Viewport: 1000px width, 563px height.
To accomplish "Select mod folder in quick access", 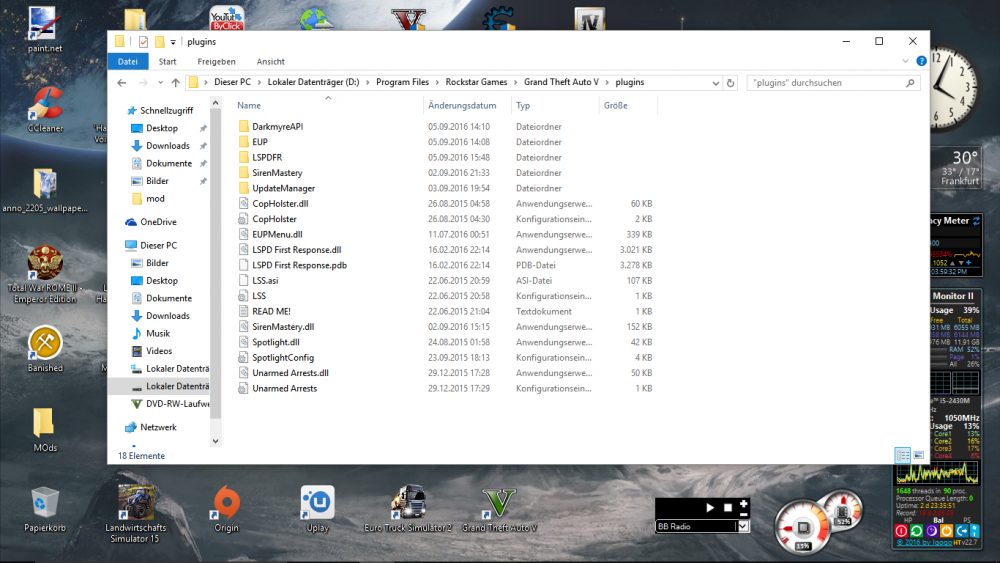I will click(155, 198).
